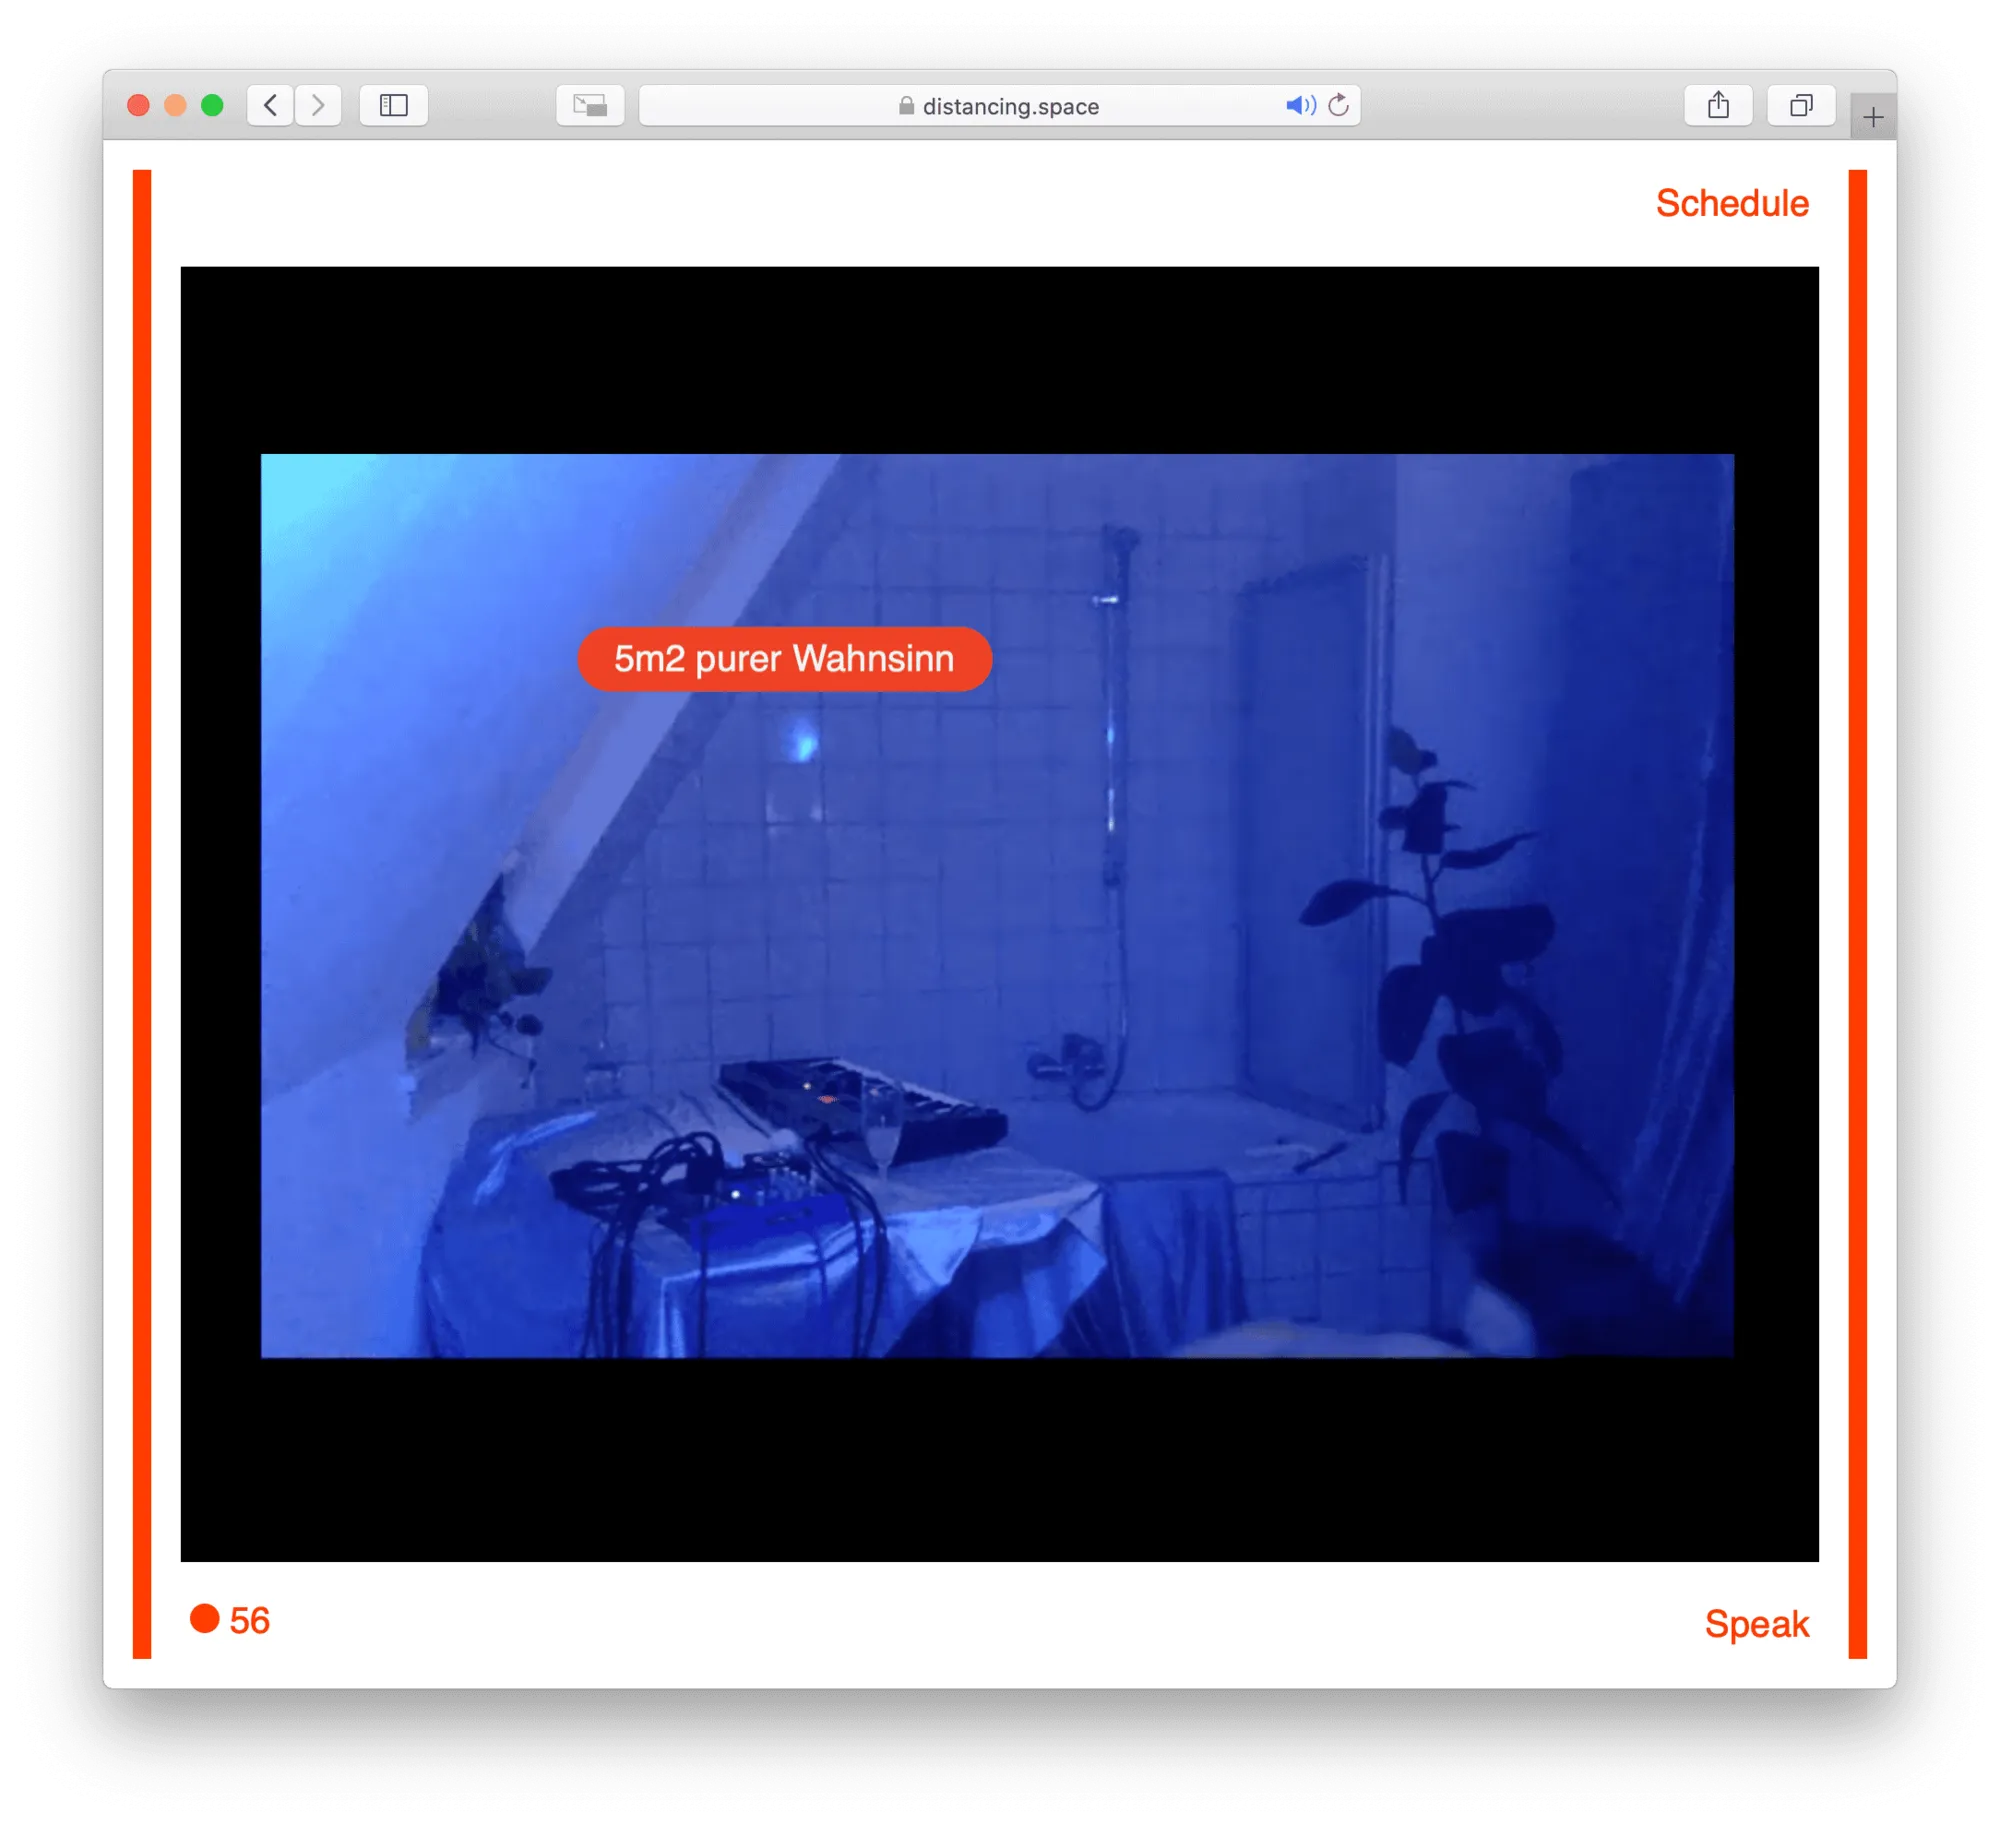Zoom the window with the green button
This screenshot has height=1825, width=2000.
pos(212,105)
